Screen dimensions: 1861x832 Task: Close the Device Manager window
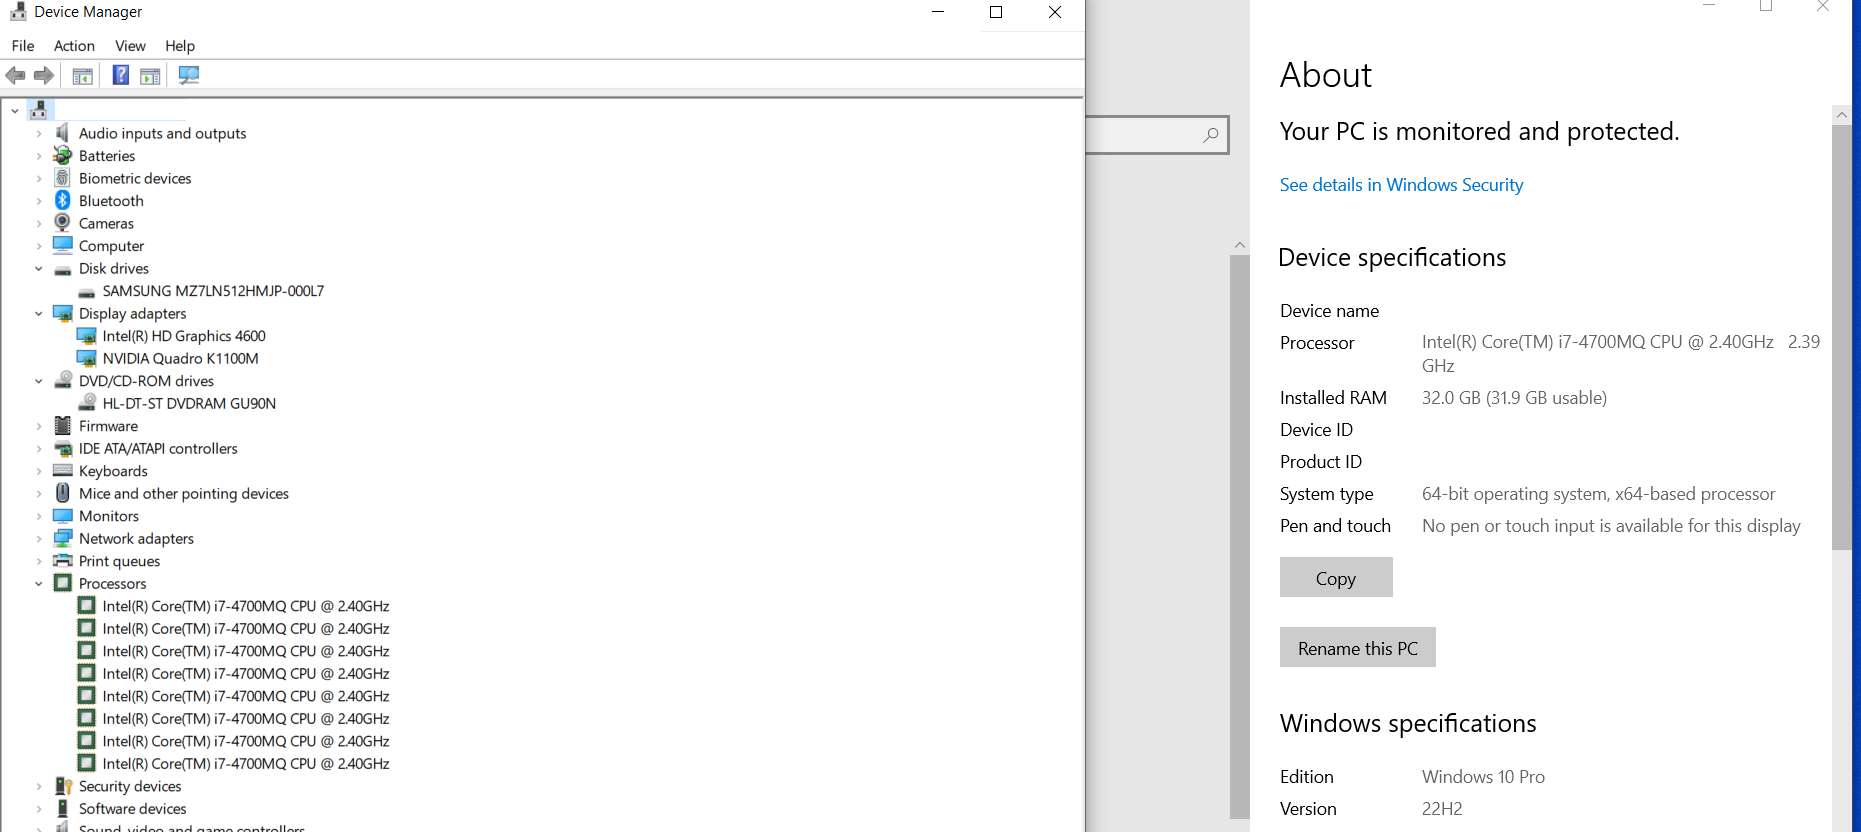[1055, 12]
